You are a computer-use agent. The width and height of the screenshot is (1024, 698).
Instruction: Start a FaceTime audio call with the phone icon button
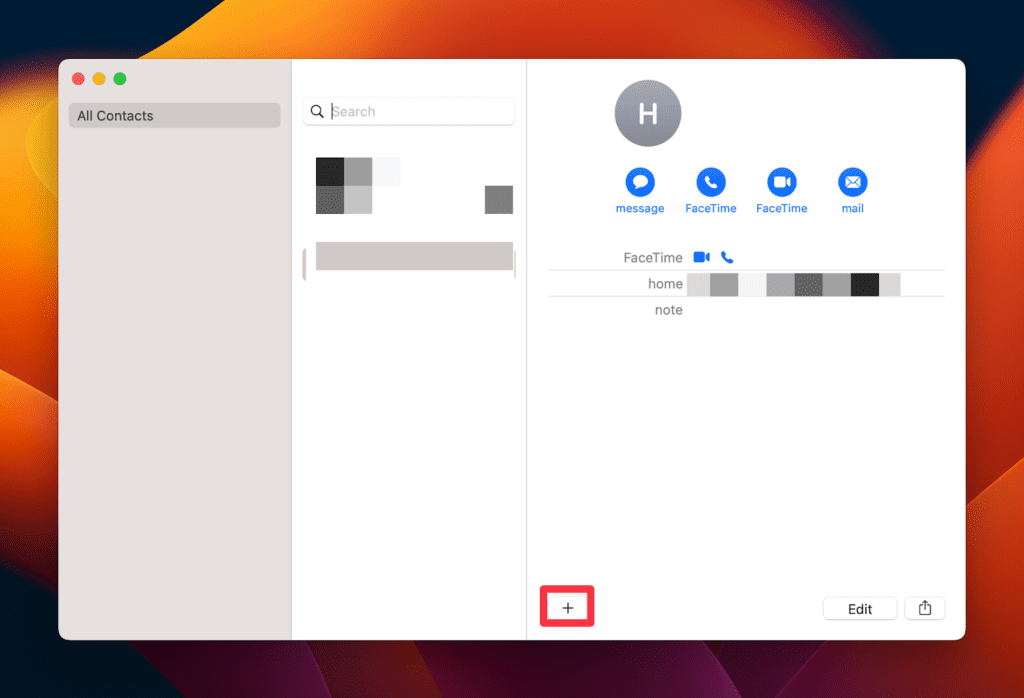coord(711,182)
